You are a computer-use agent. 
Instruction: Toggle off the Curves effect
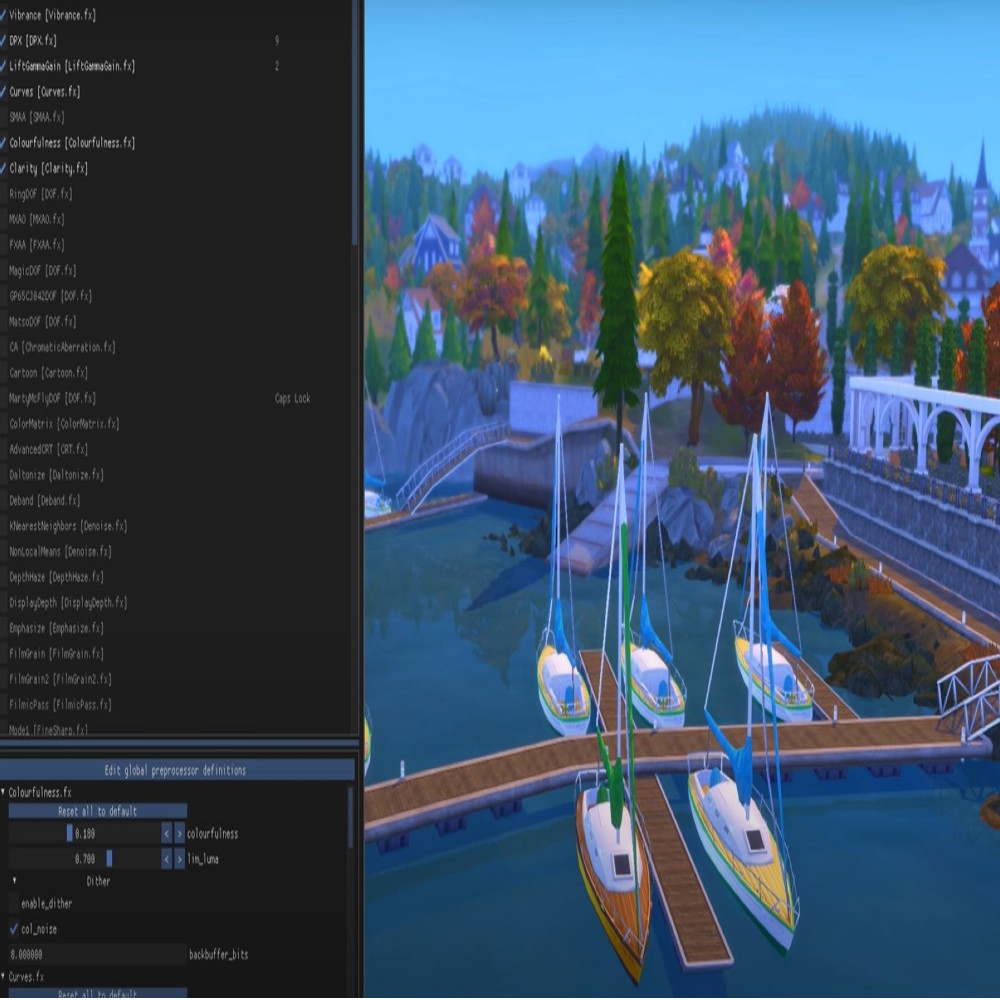tap(3, 91)
